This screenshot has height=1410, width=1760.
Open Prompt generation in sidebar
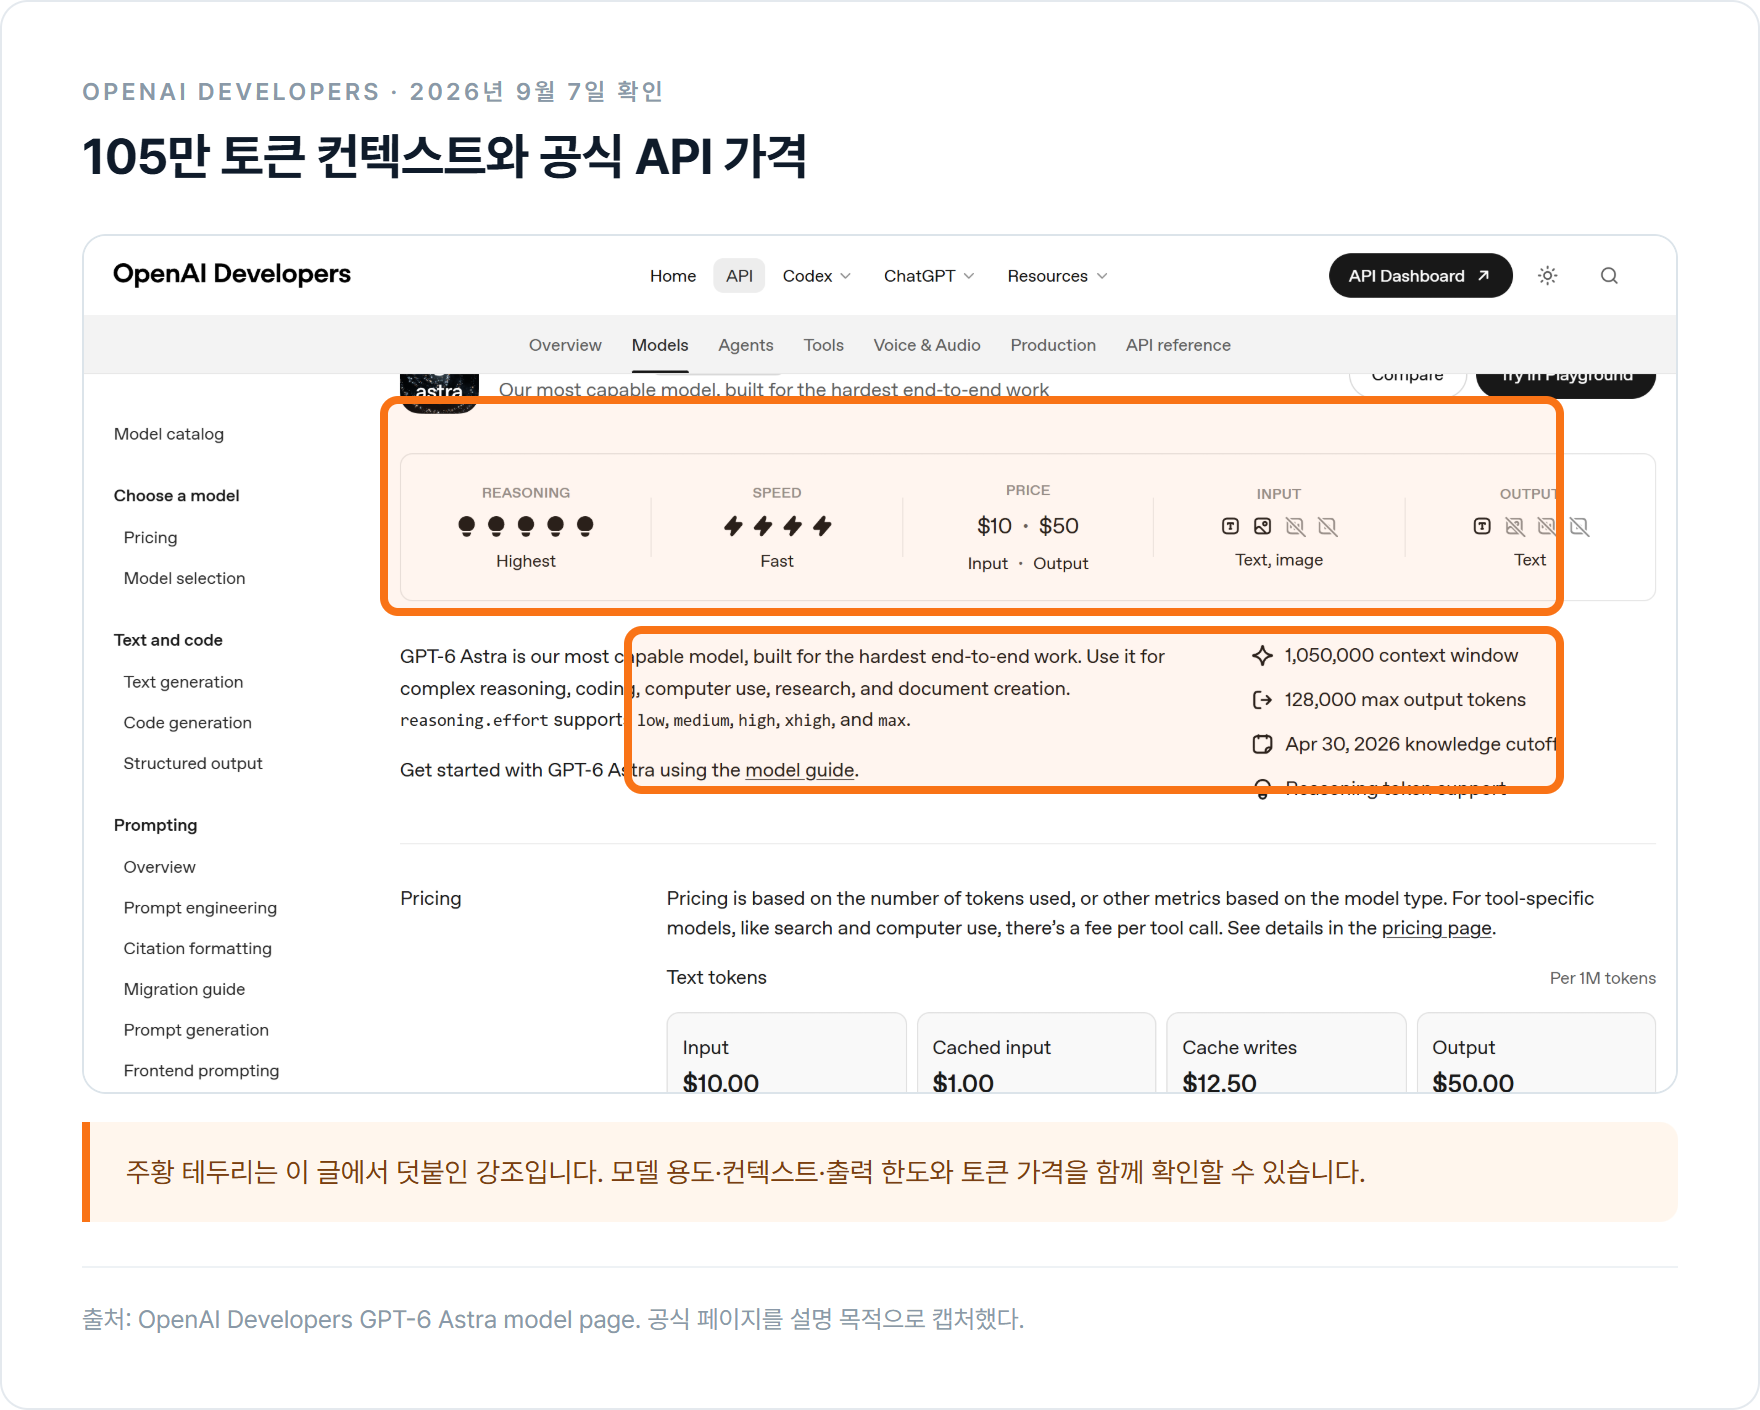coord(196,1030)
